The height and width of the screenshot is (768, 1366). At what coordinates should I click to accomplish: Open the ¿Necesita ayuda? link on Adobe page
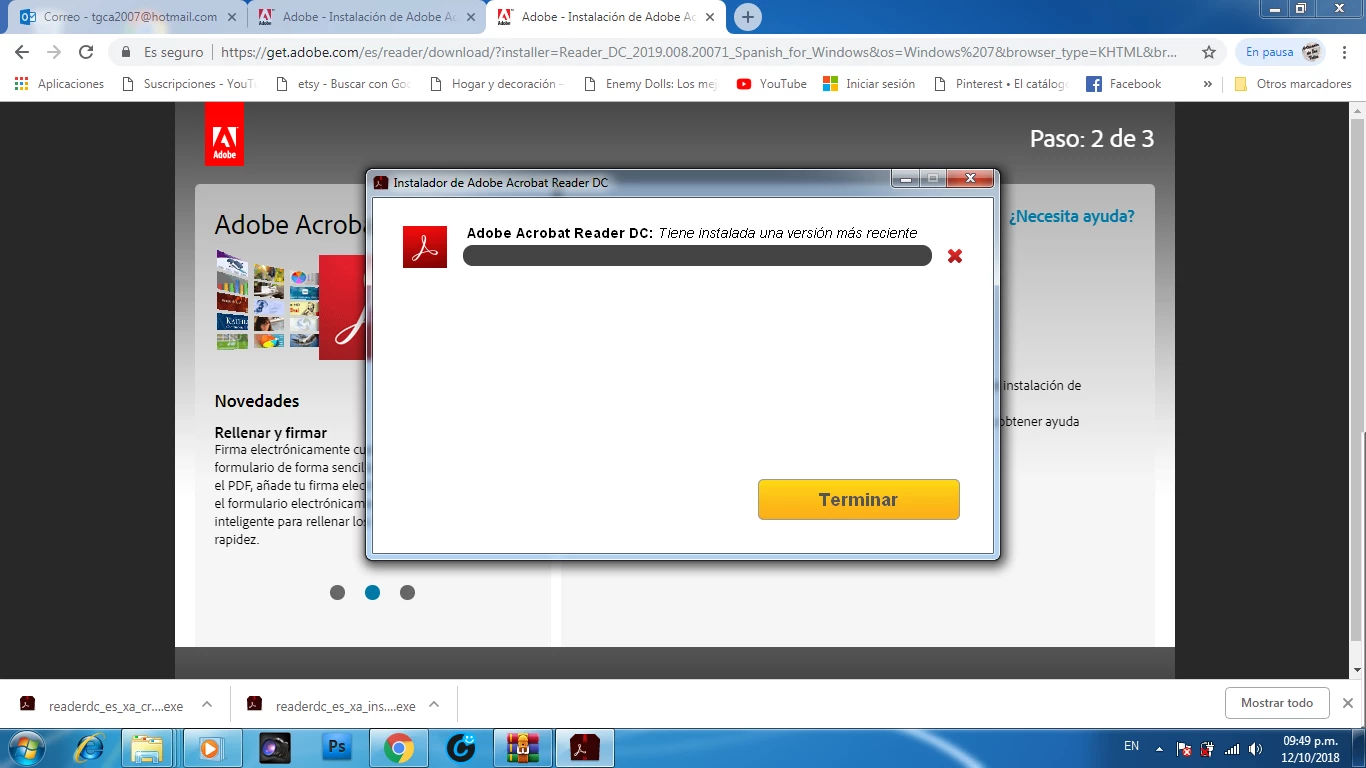tap(1071, 216)
